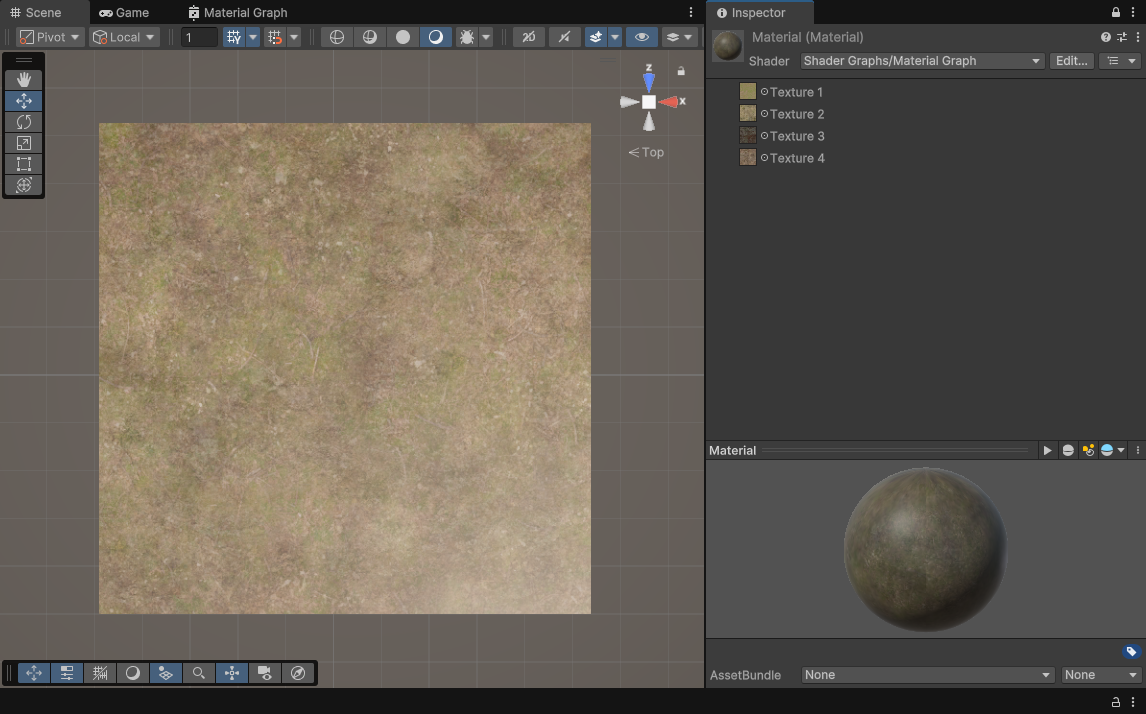
Task: Click the debug draw mode bug icon
Action: [466, 37]
